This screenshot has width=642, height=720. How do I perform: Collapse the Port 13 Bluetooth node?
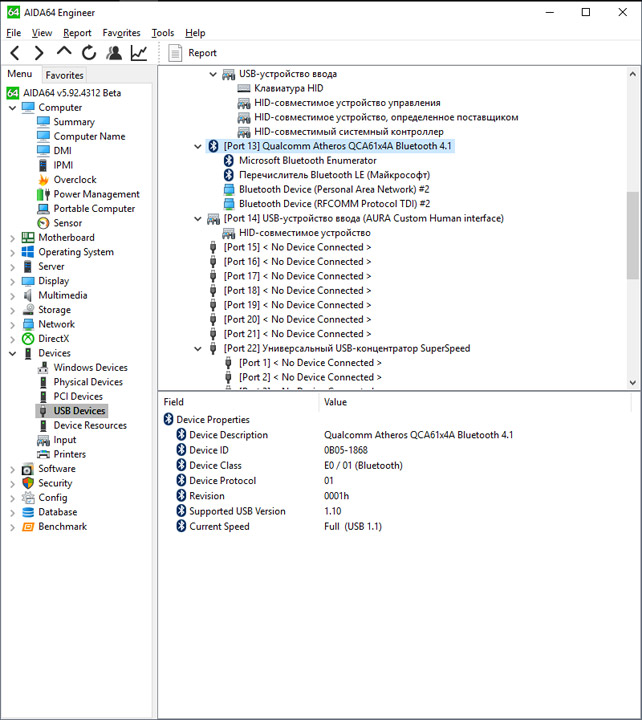tap(198, 146)
